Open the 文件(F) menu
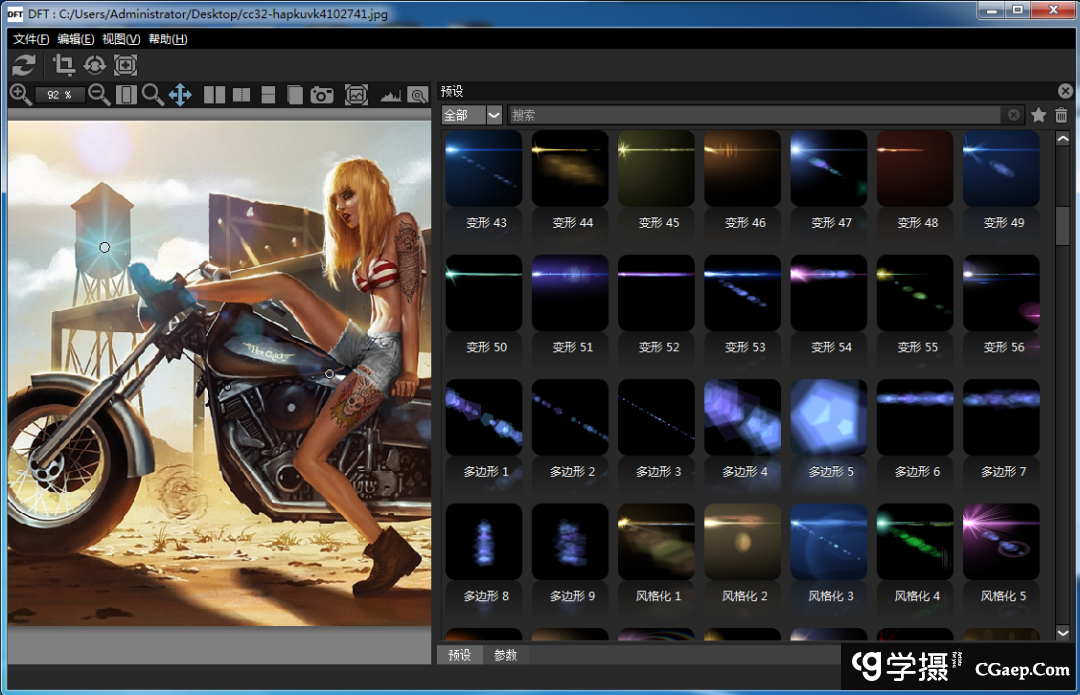This screenshot has width=1080, height=695. (31, 39)
